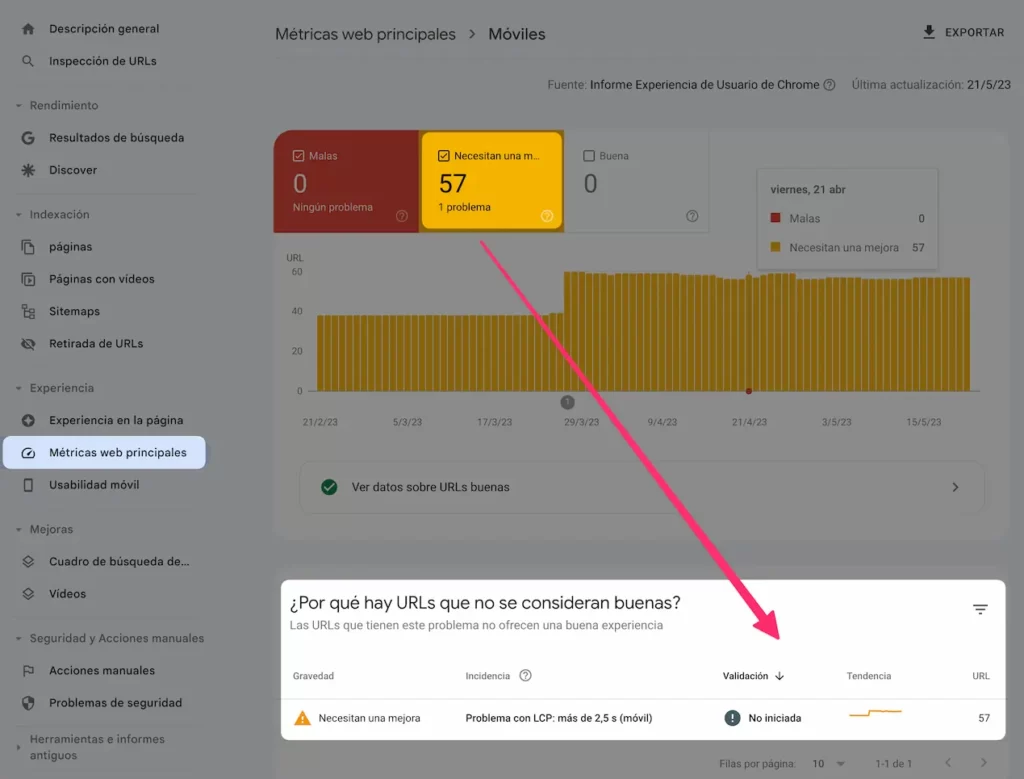
Task: Open the table filter icon
Action: 979,608
